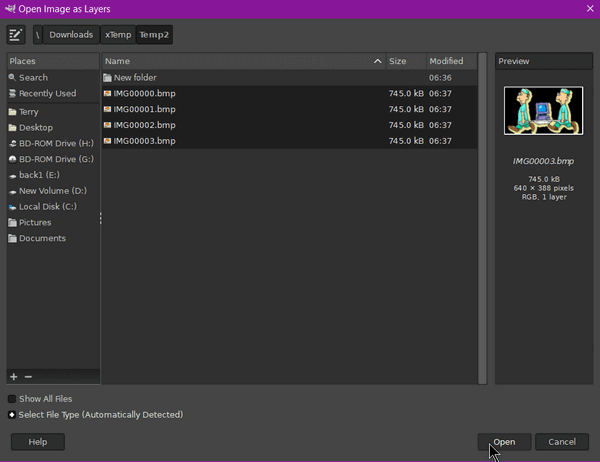Screen dimensions: 600x462
Task: Sort files by Name column header
Action: pos(244,61)
